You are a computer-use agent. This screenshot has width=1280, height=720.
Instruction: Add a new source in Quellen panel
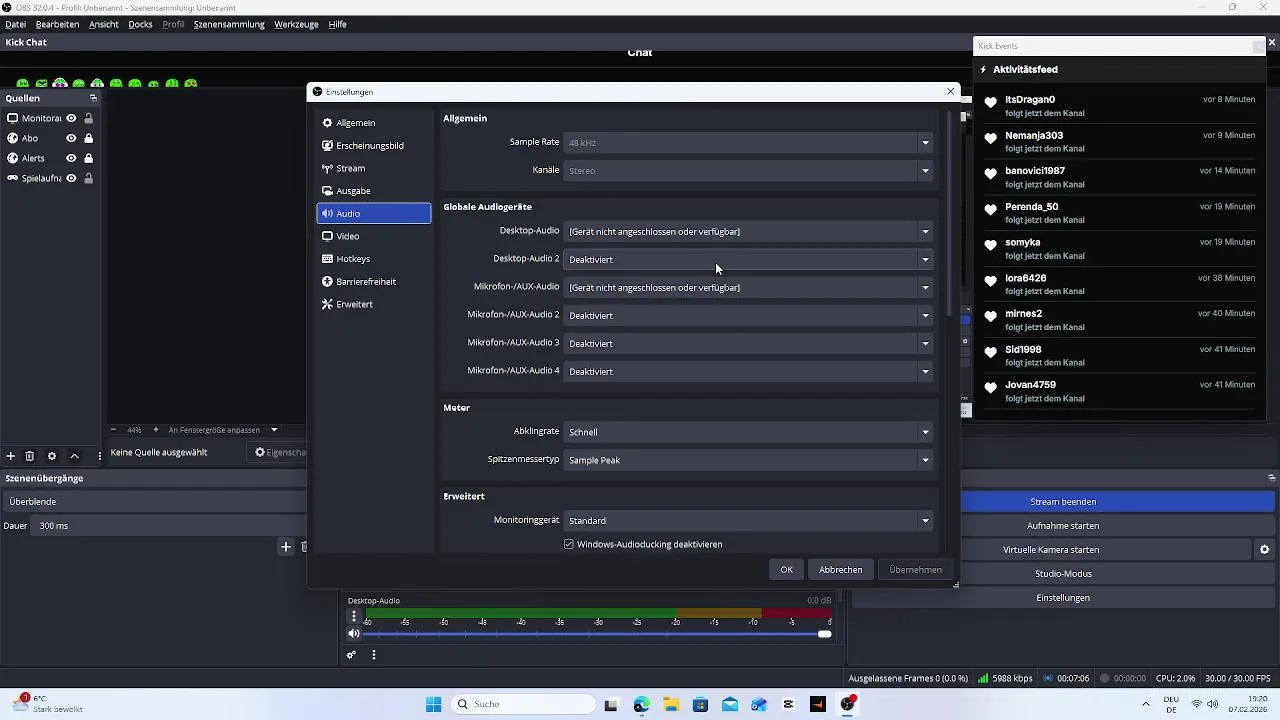(x=11, y=456)
